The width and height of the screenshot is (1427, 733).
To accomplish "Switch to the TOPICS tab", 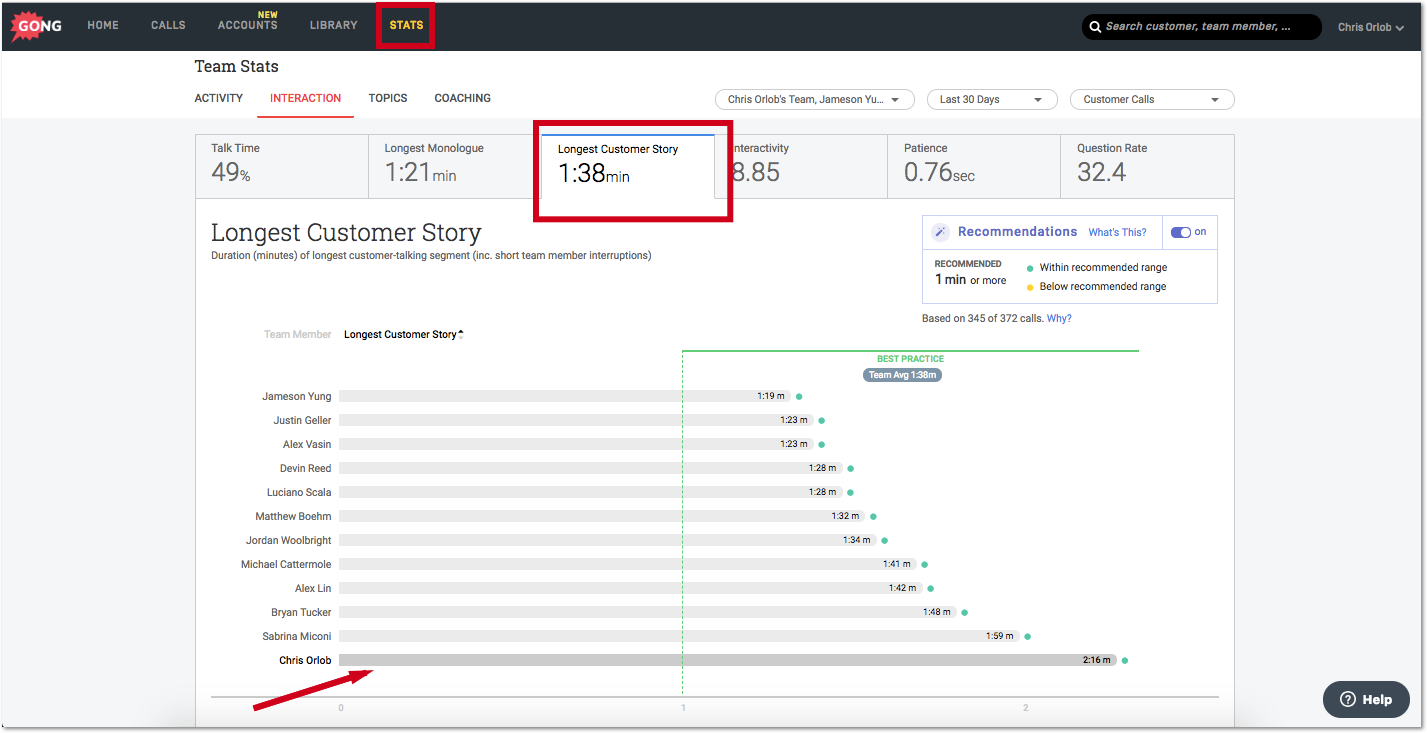I will click(x=388, y=98).
